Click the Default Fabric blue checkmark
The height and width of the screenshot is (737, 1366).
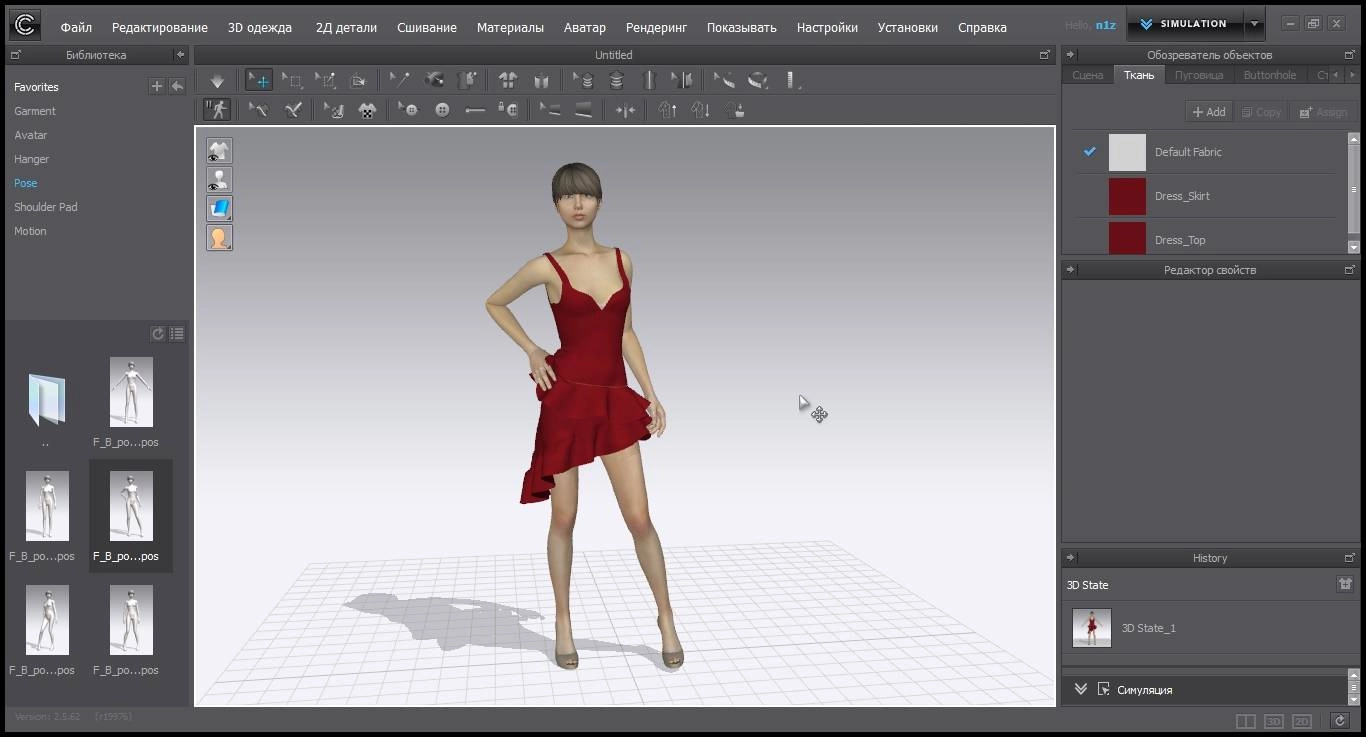click(1090, 152)
